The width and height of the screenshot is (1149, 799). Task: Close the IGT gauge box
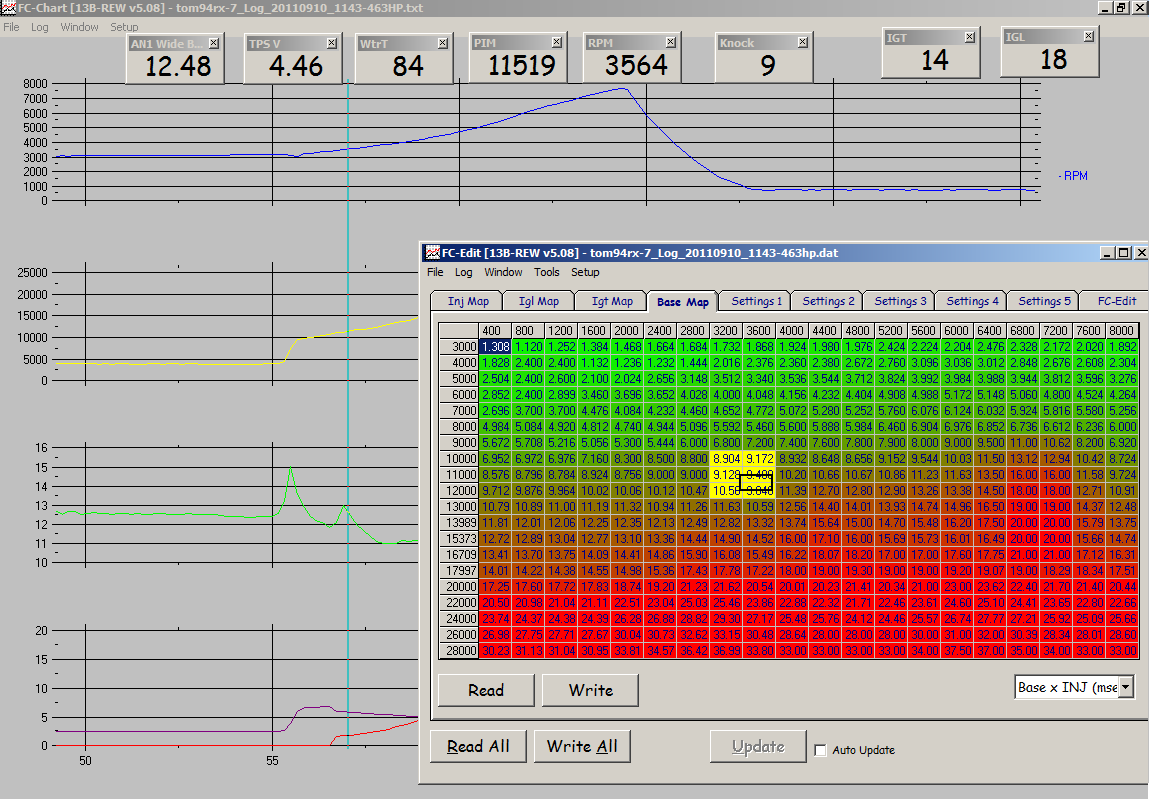pos(969,37)
